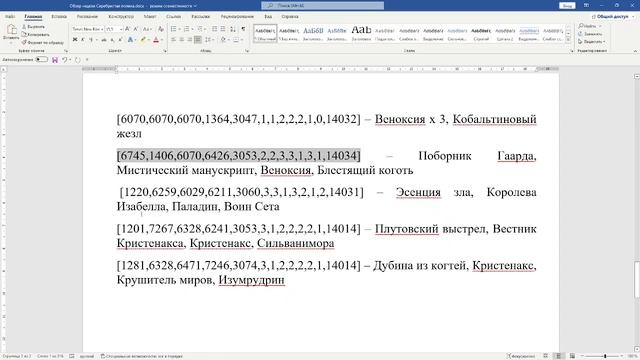
Task: Open the font size combo box
Action: 114,29
